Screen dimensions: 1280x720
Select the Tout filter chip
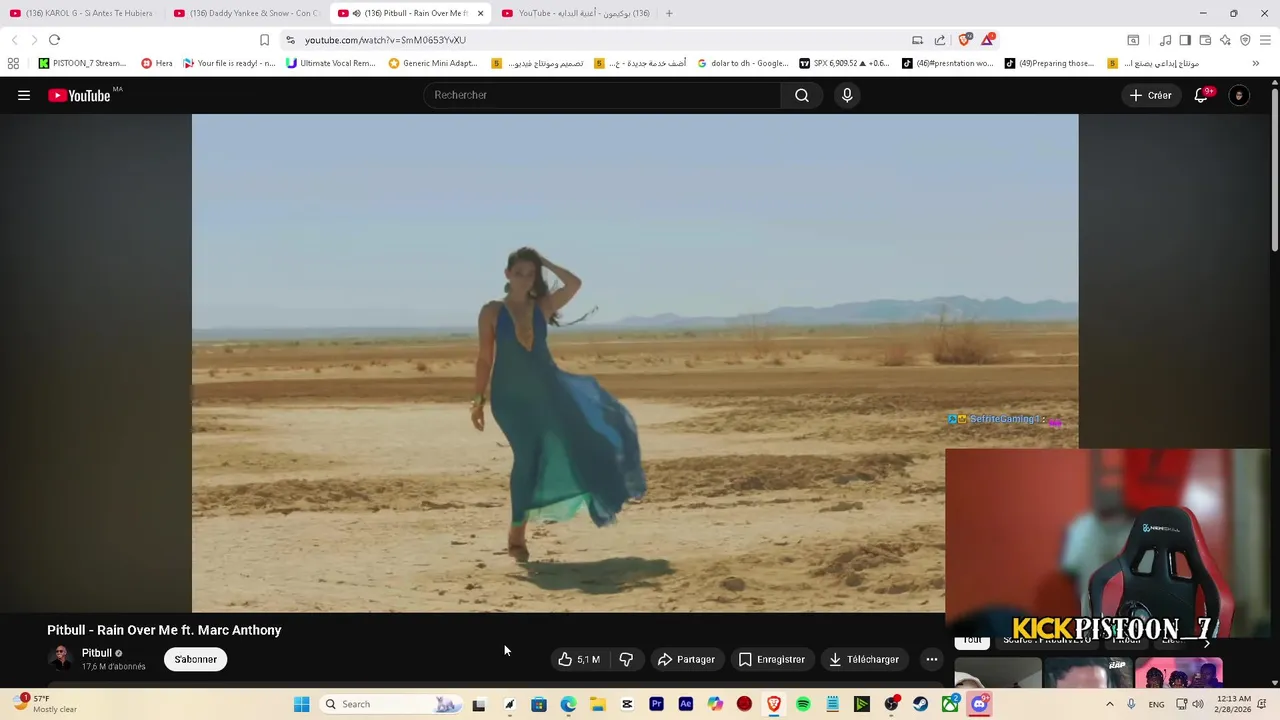point(971,640)
